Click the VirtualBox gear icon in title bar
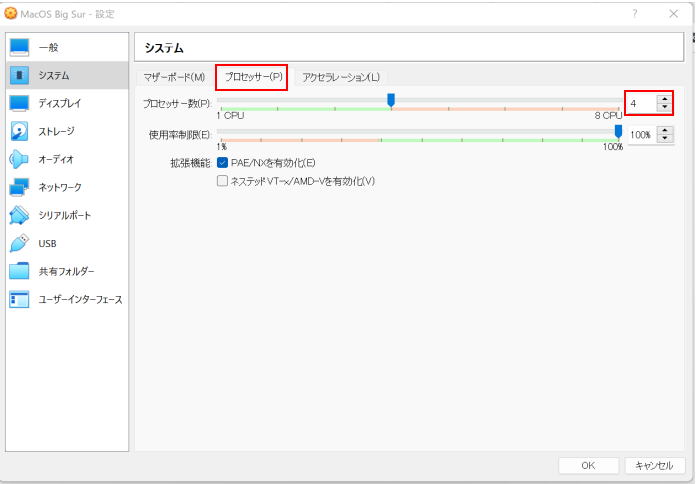The width and height of the screenshot is (697, 484). pos(10,14)
